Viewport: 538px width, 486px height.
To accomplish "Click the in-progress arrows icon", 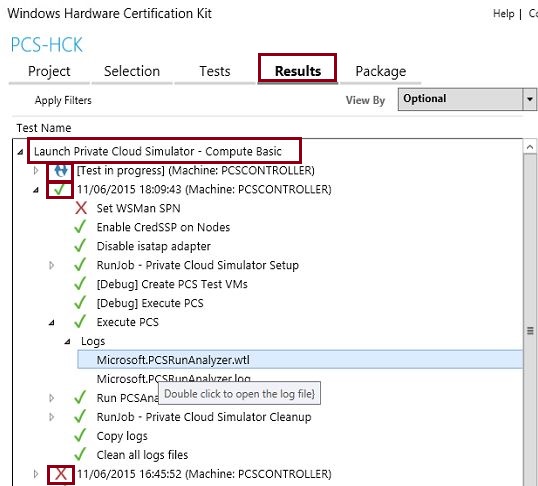I will pos(61,170).
